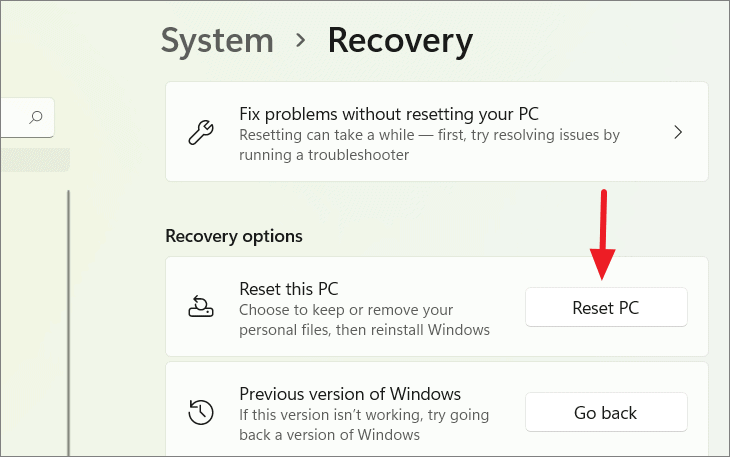Expand the Fix problems chevron arrow
The width and height of the screenshot is (730, 457).
[678, 133]
